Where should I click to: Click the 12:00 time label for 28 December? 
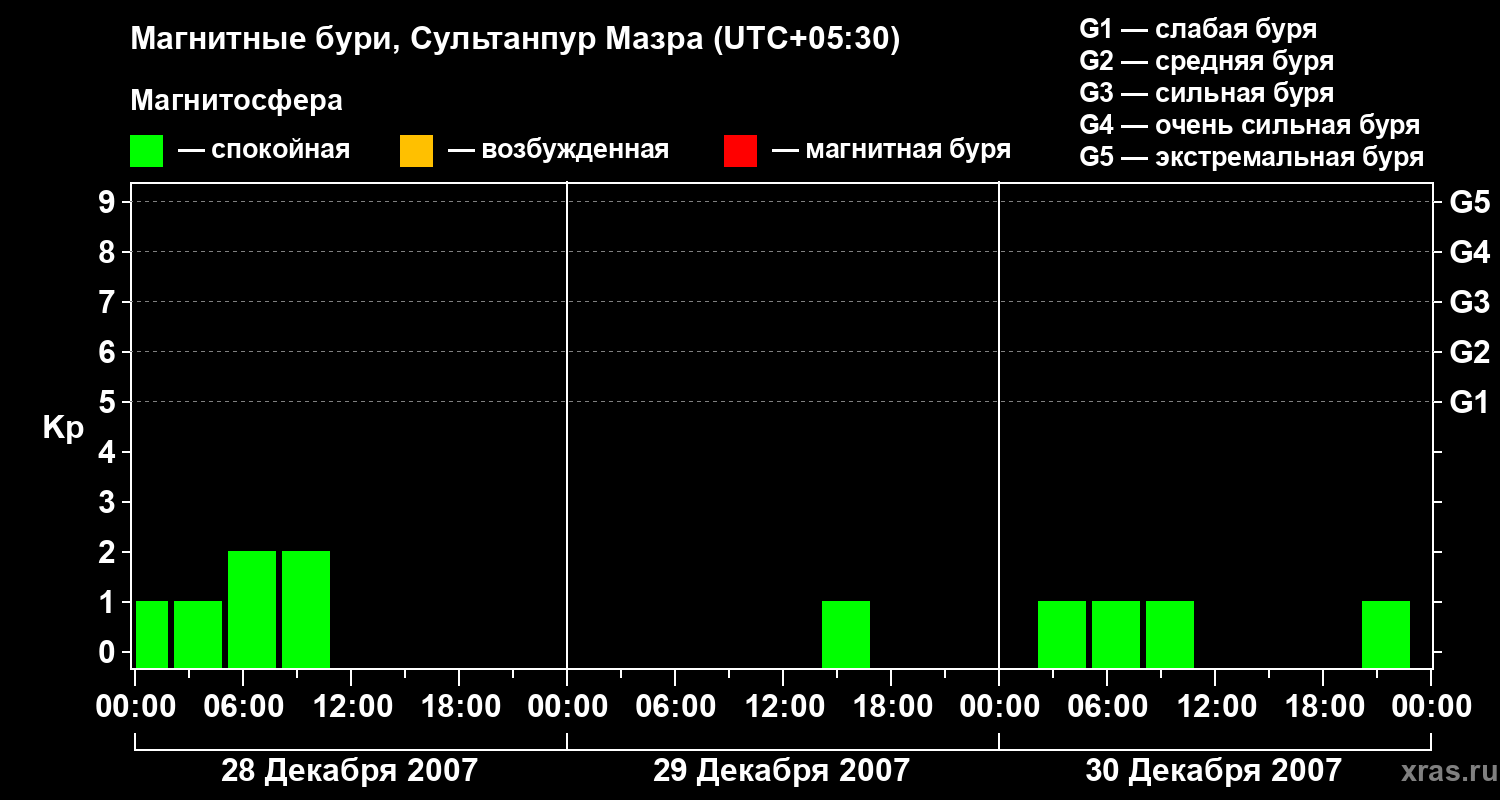tap(351, 707)
